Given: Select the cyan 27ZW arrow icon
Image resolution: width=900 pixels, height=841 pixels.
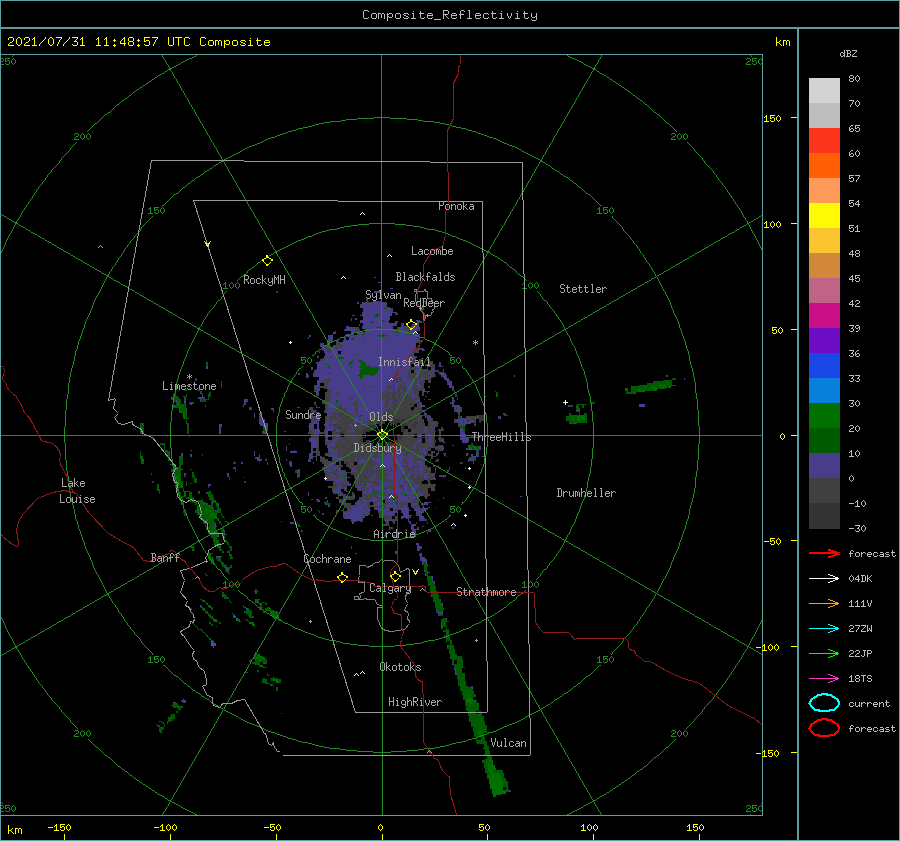Looking at the screenshot, I should [x=824, y=629].
